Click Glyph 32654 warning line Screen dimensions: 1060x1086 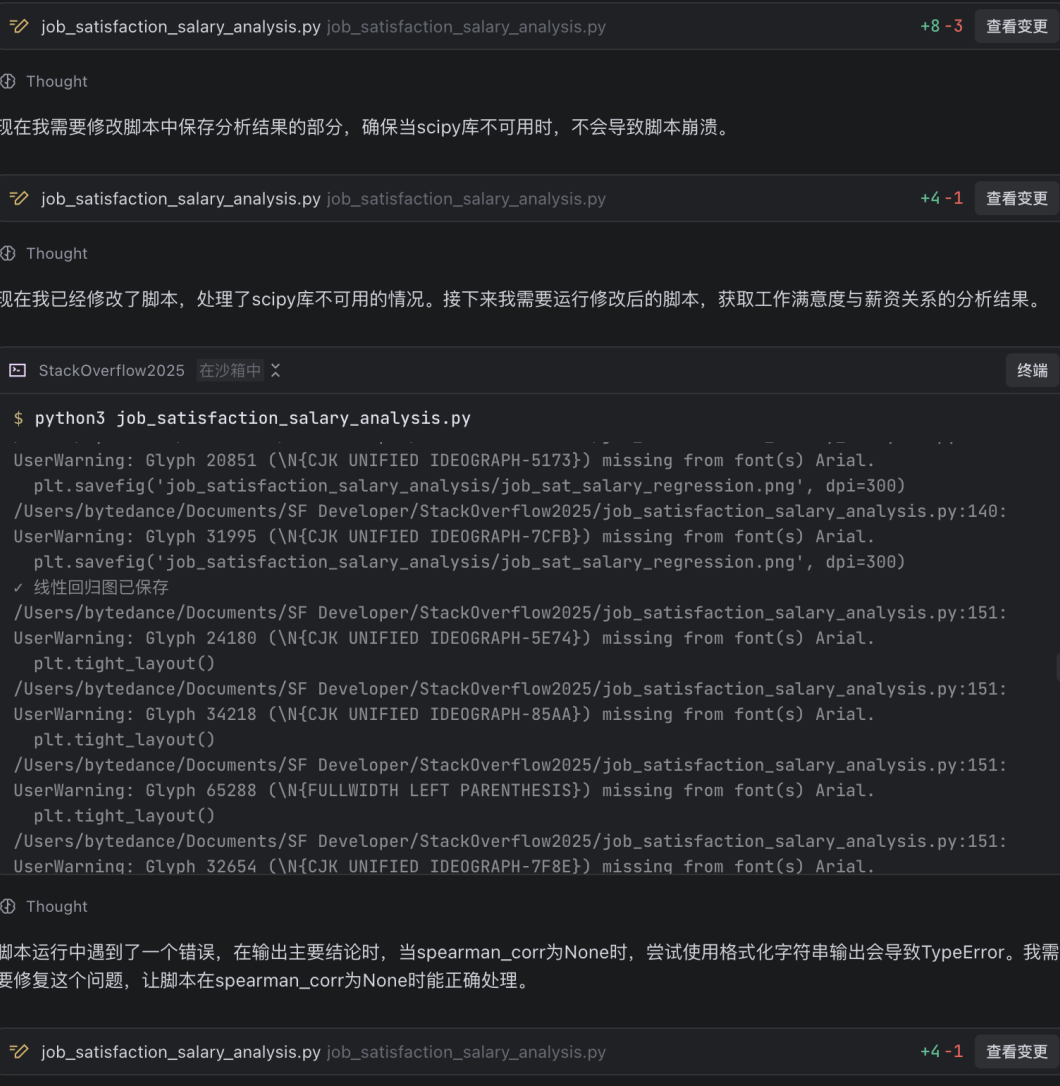point(444,866)
